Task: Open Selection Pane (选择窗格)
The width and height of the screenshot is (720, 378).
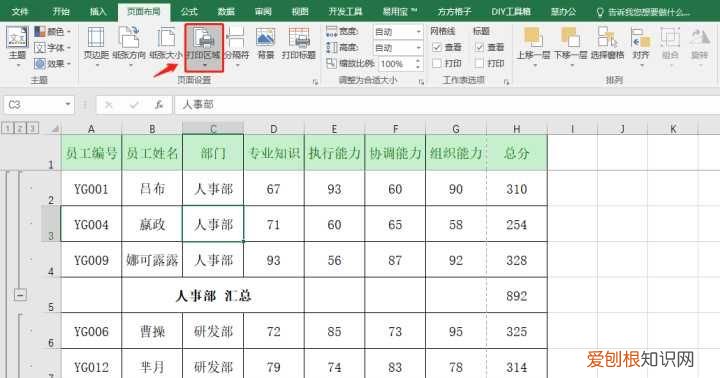Action: [607, 44]
